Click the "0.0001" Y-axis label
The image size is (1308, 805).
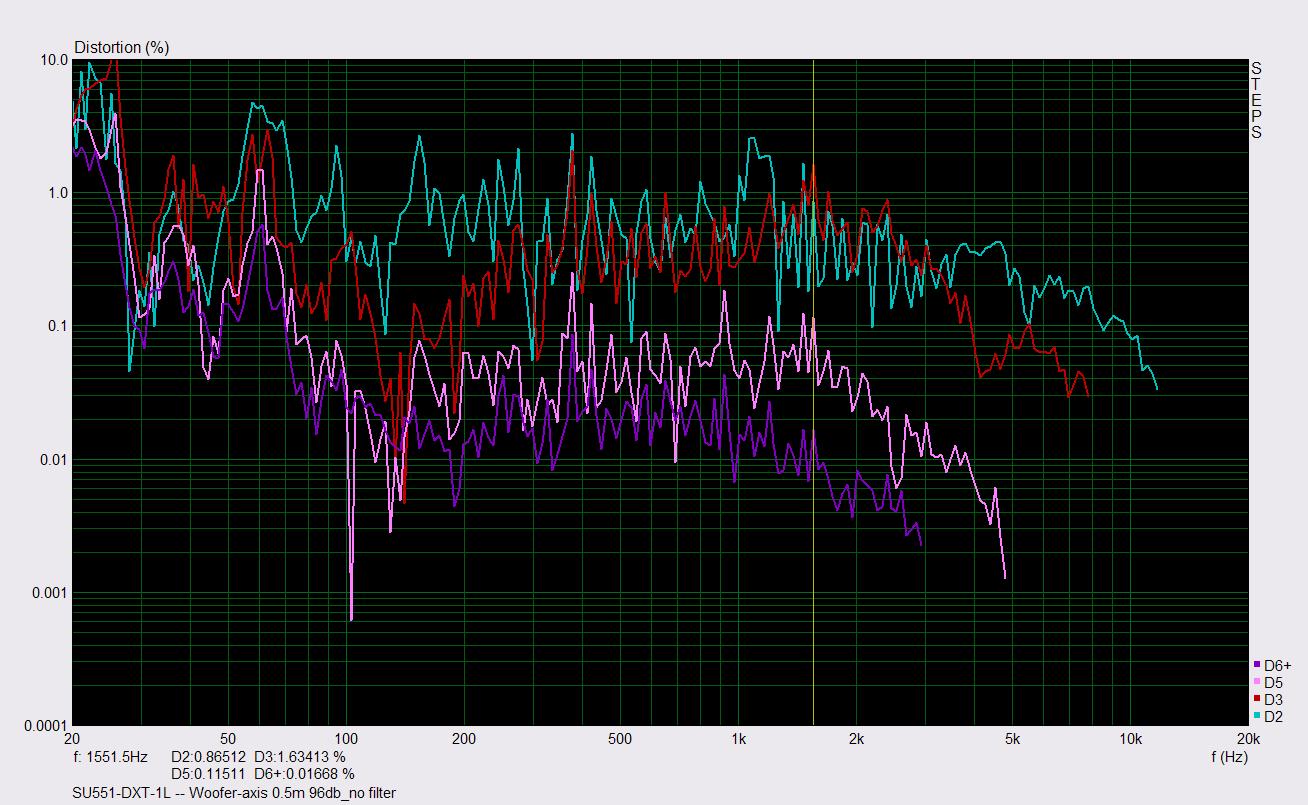coord(46,726)
